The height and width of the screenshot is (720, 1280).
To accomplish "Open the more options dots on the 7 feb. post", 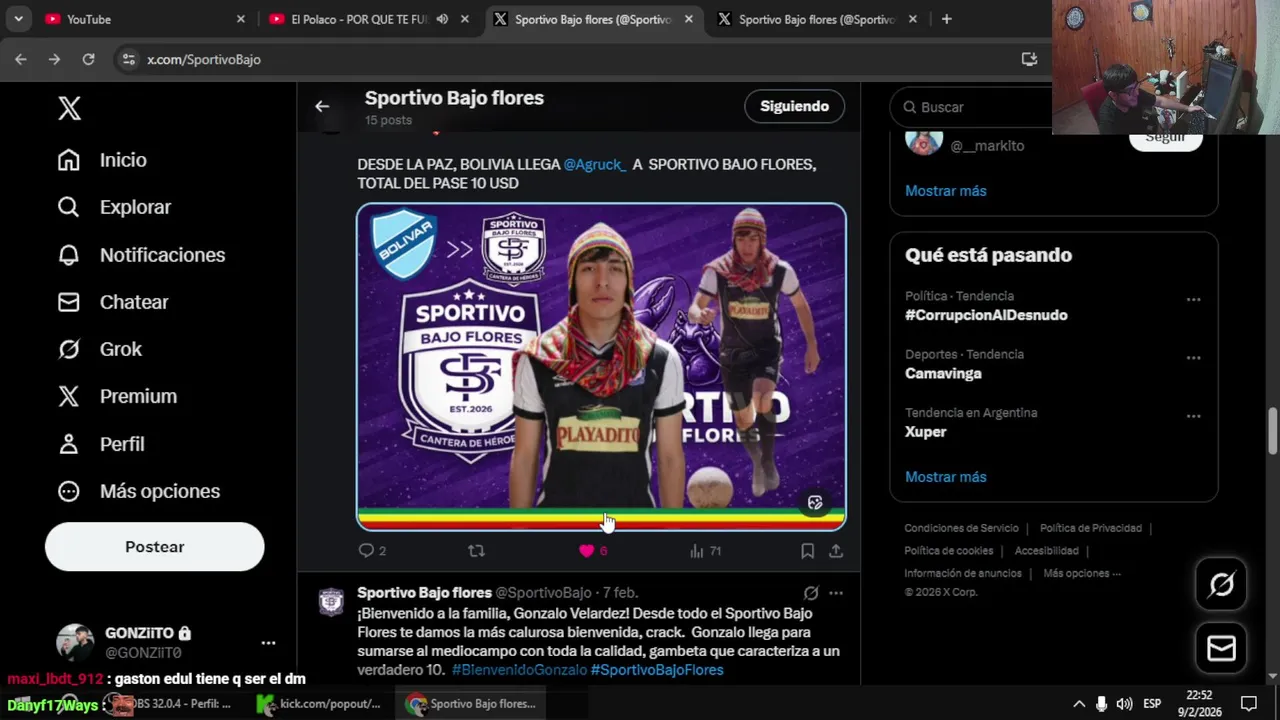I will 836,593.
